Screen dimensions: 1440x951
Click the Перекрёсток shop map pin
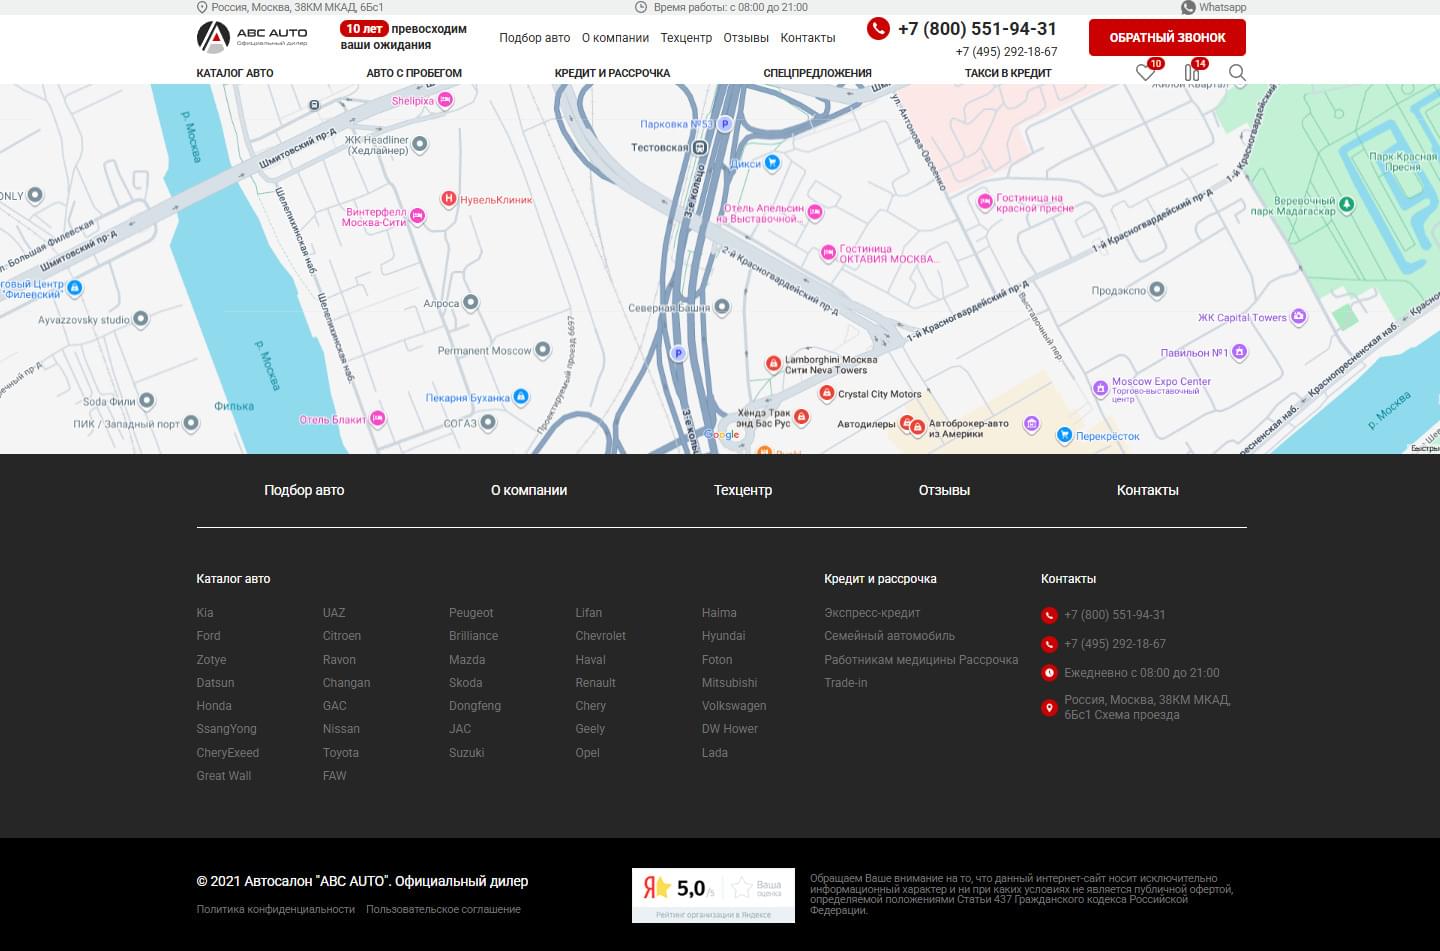click(x=1064, y=435)
